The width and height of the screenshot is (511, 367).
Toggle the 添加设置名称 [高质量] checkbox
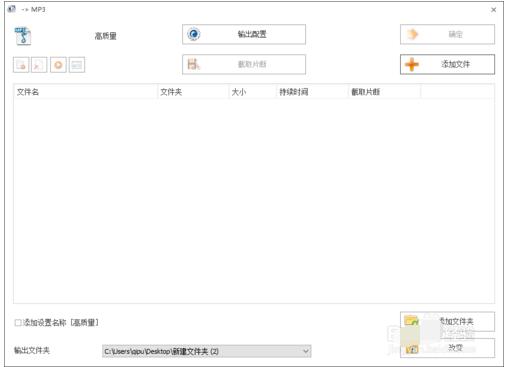coord(18,323)
